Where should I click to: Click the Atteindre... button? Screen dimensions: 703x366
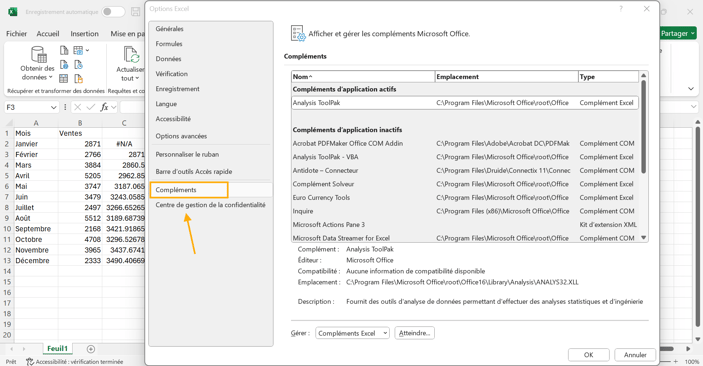coord(414,333)
